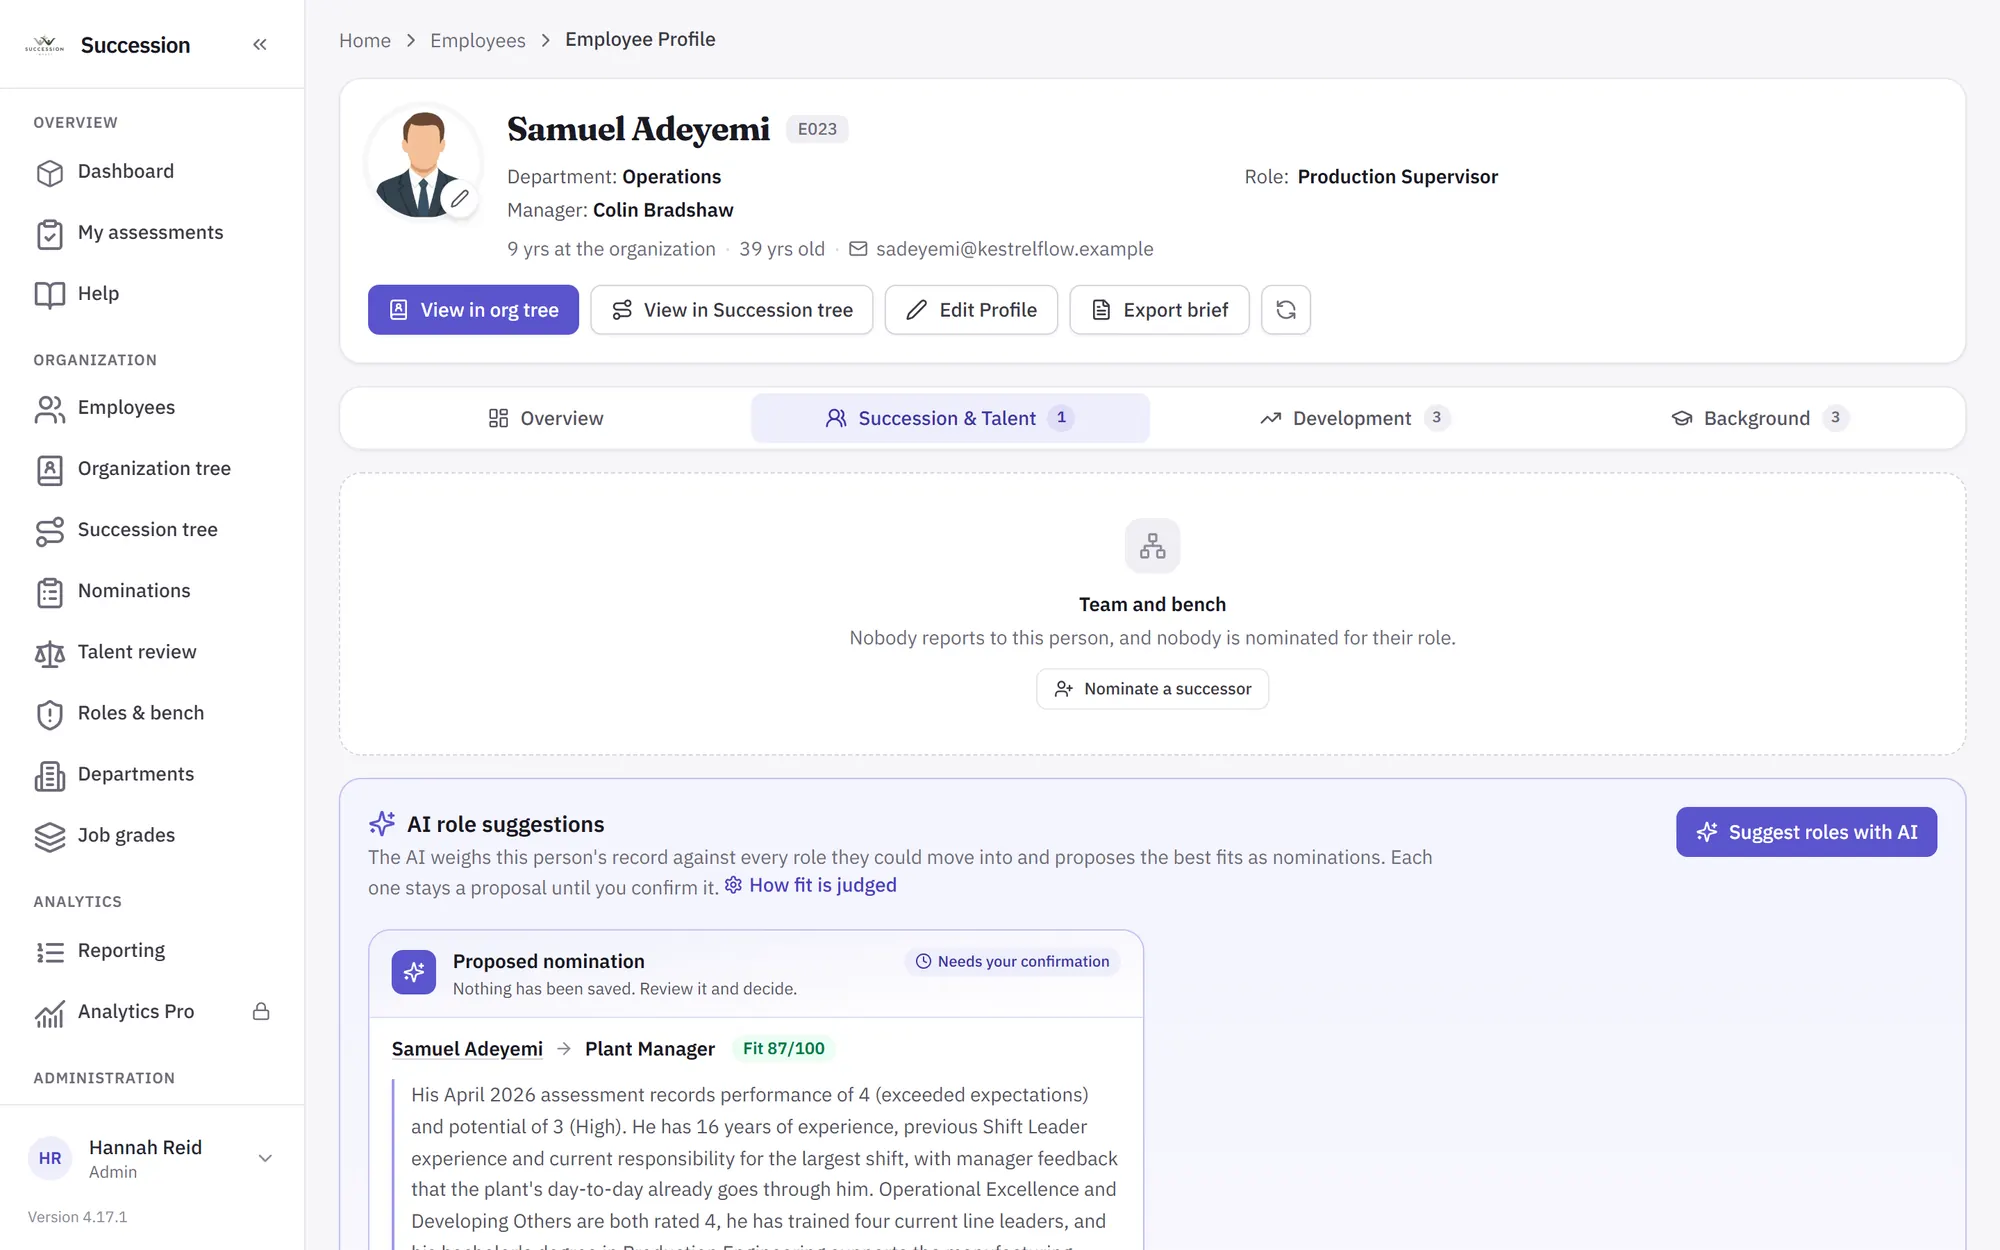
Task: Click the sparkle icon beside AI role suggestions
Action: click(x=382, y=823)
